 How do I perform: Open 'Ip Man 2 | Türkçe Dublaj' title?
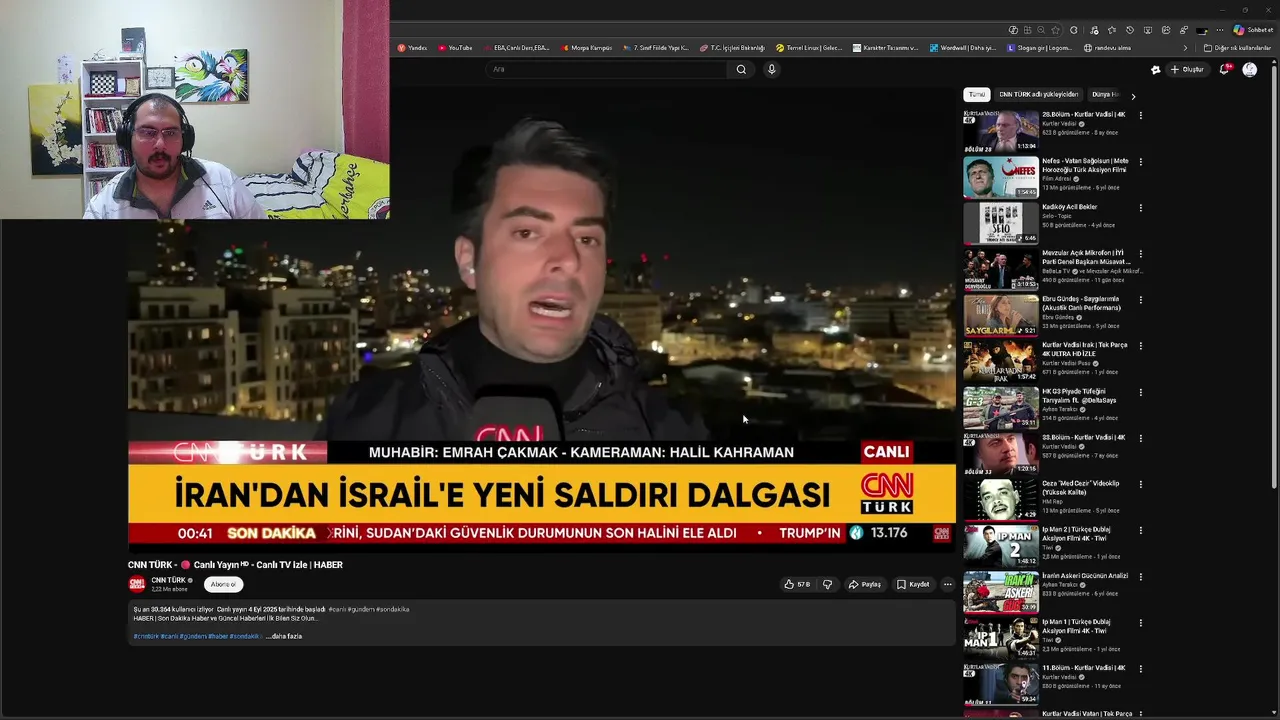[1076, 534]
